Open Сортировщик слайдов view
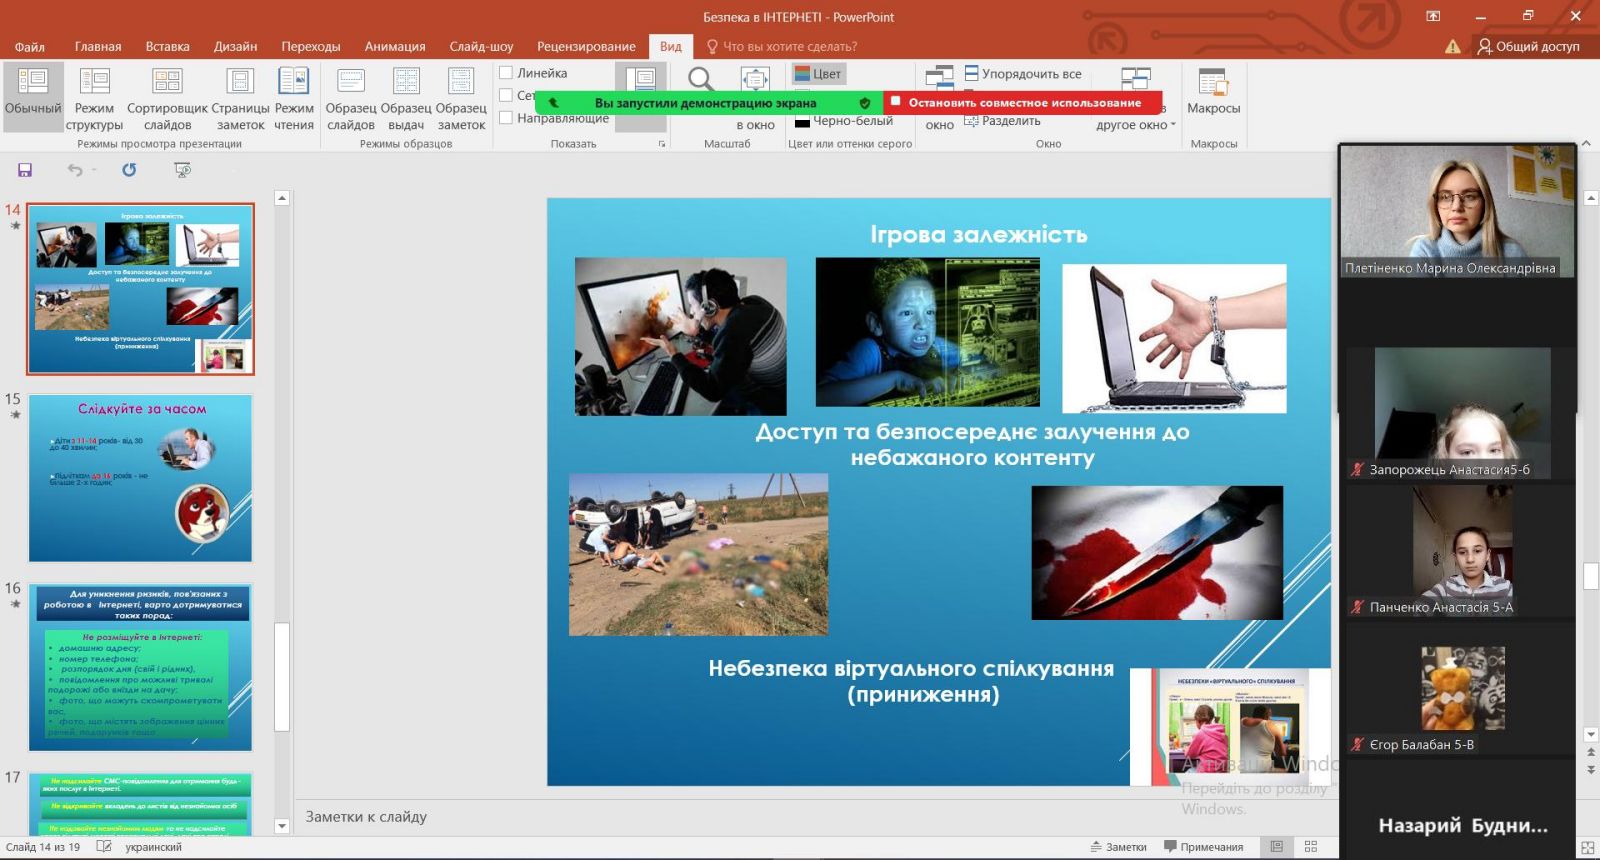1600x860 pixels. [x=167, y=98]
